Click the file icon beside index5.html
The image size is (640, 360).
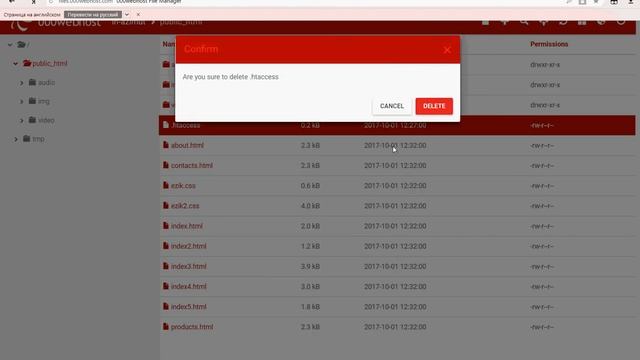(x=166, y=306)
